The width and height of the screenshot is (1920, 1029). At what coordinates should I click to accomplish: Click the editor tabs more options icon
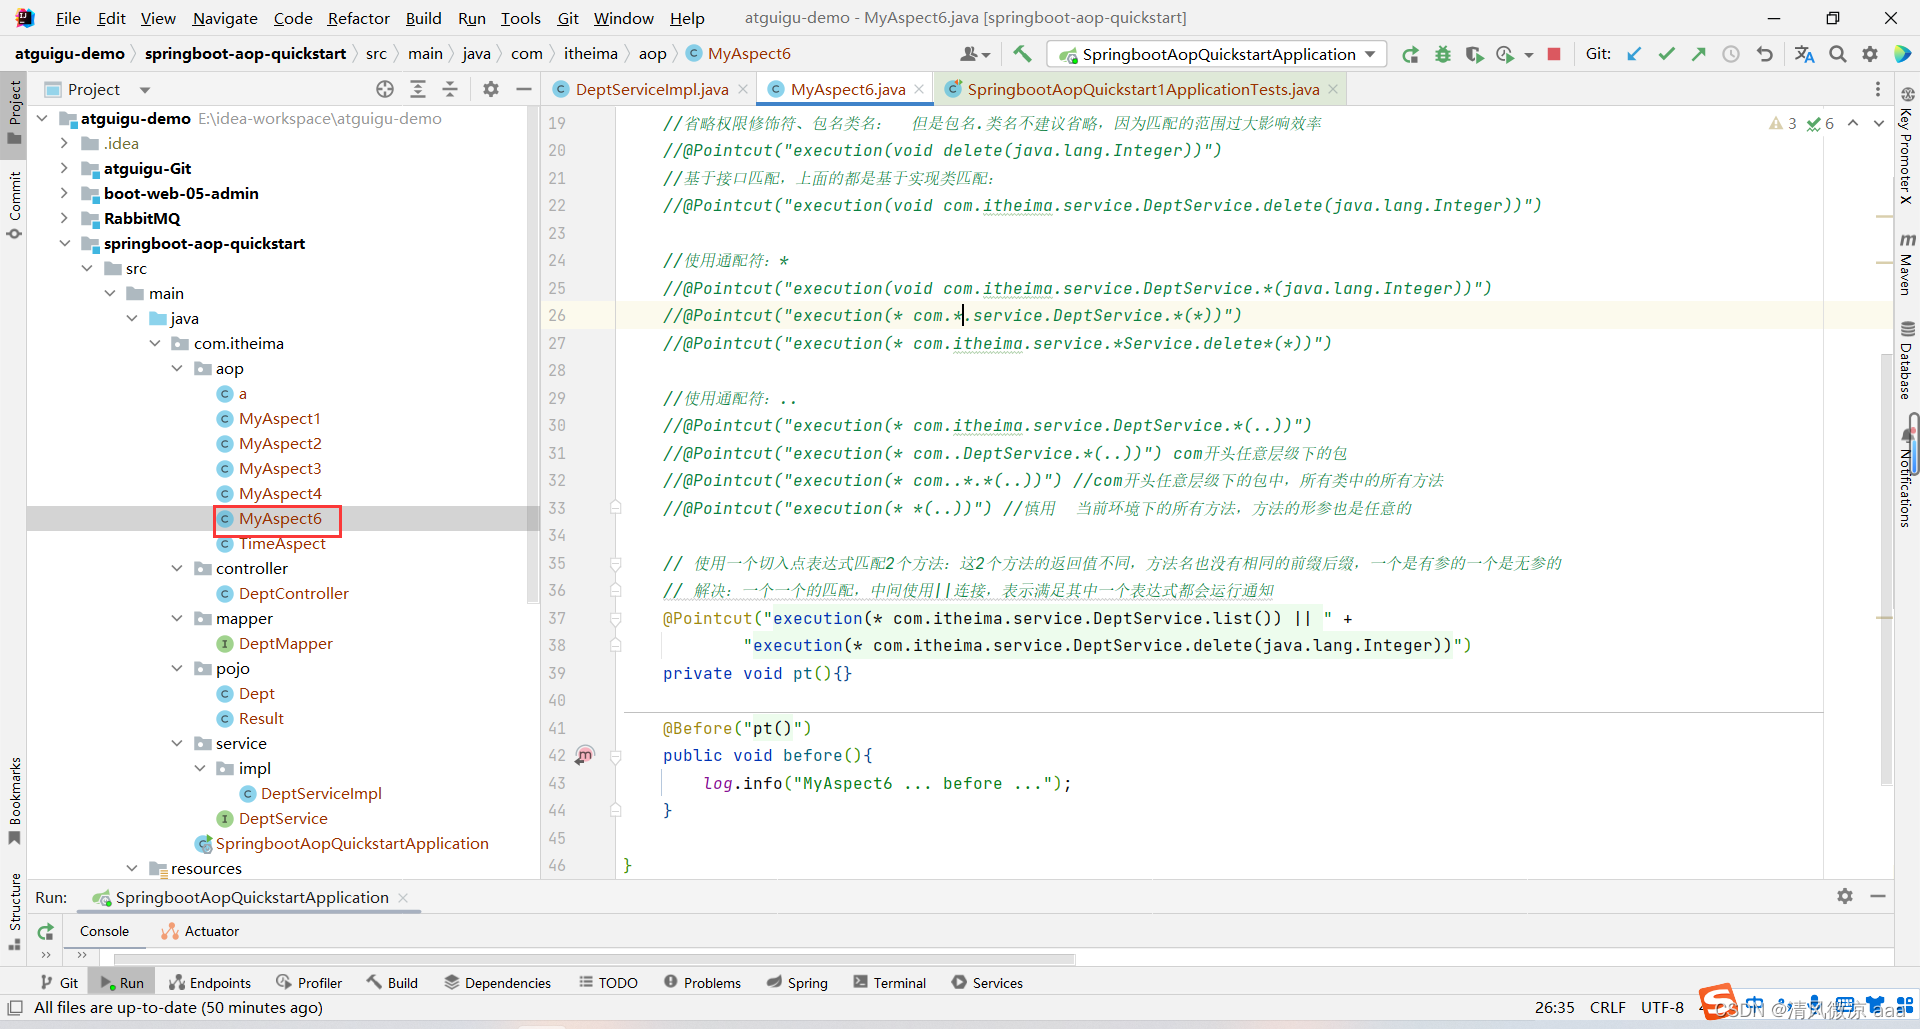[x=1877, y=89]
